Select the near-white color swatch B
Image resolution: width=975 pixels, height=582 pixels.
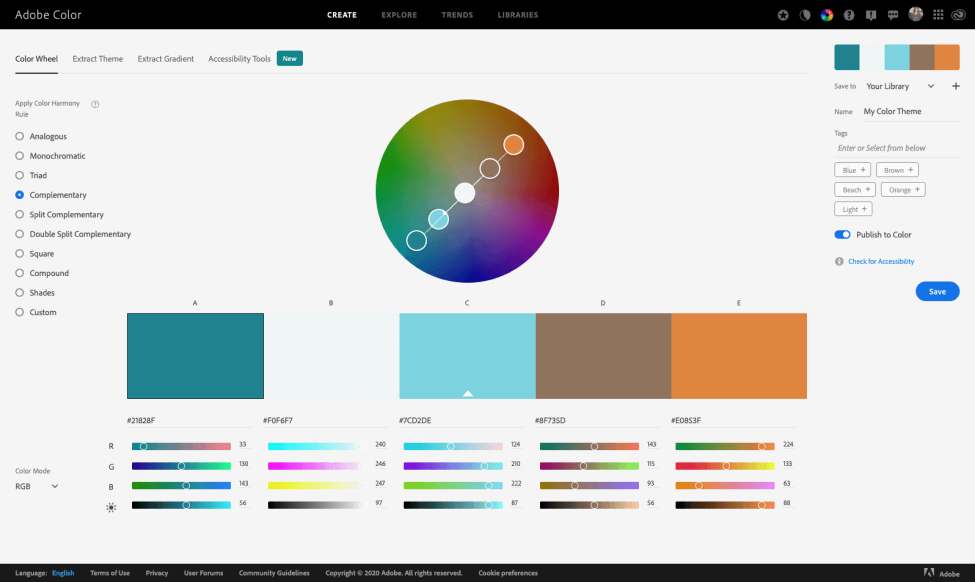click(x=331, y=356)
